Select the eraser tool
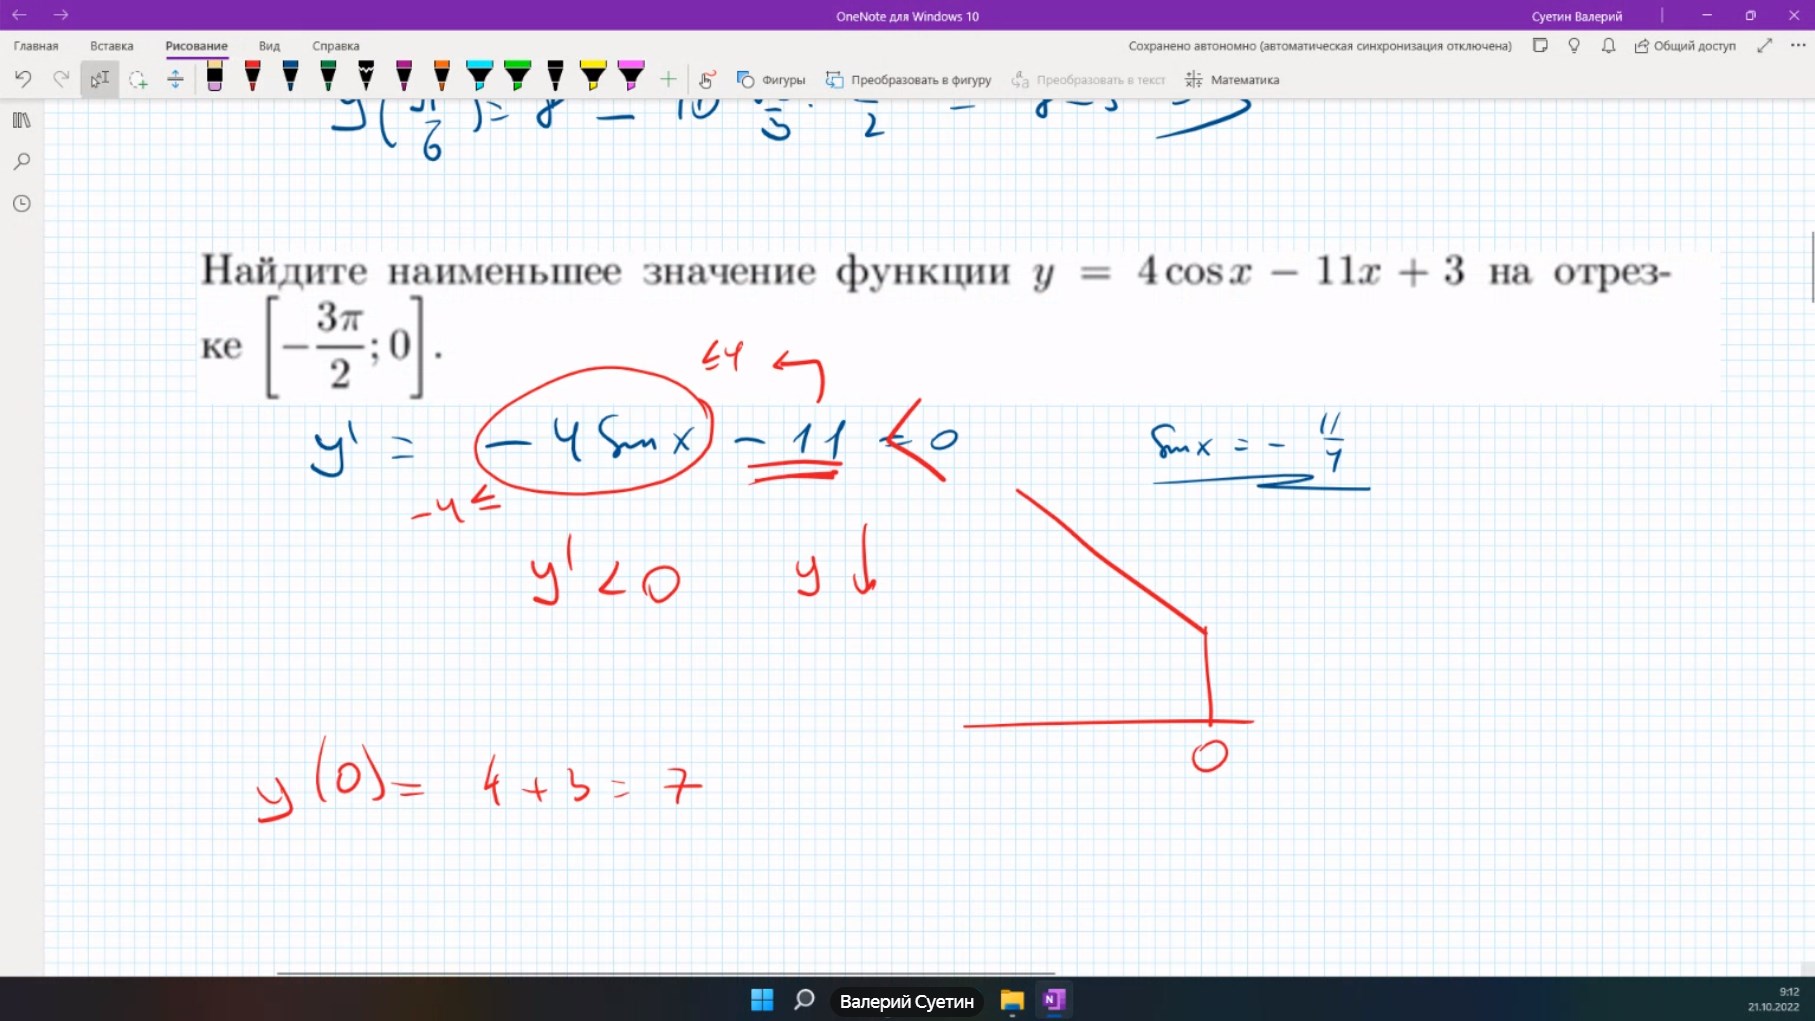The image size is (1815, 1021). pos(214,78)
